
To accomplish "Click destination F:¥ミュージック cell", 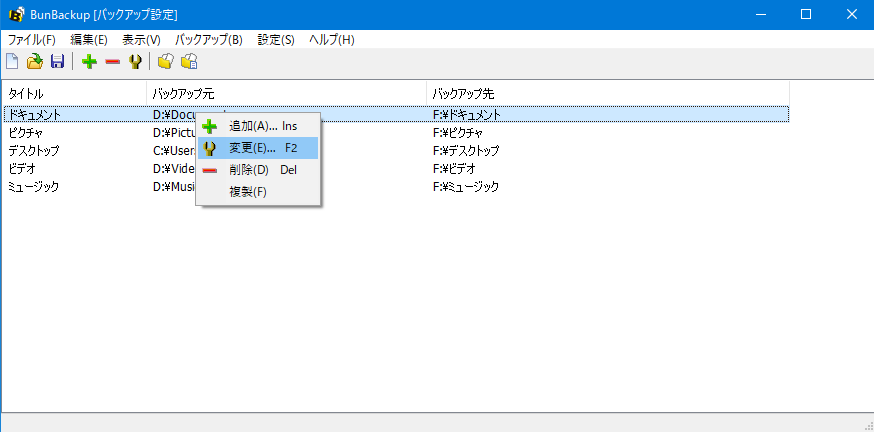I will pyautogui.click(x=465, y=187).
